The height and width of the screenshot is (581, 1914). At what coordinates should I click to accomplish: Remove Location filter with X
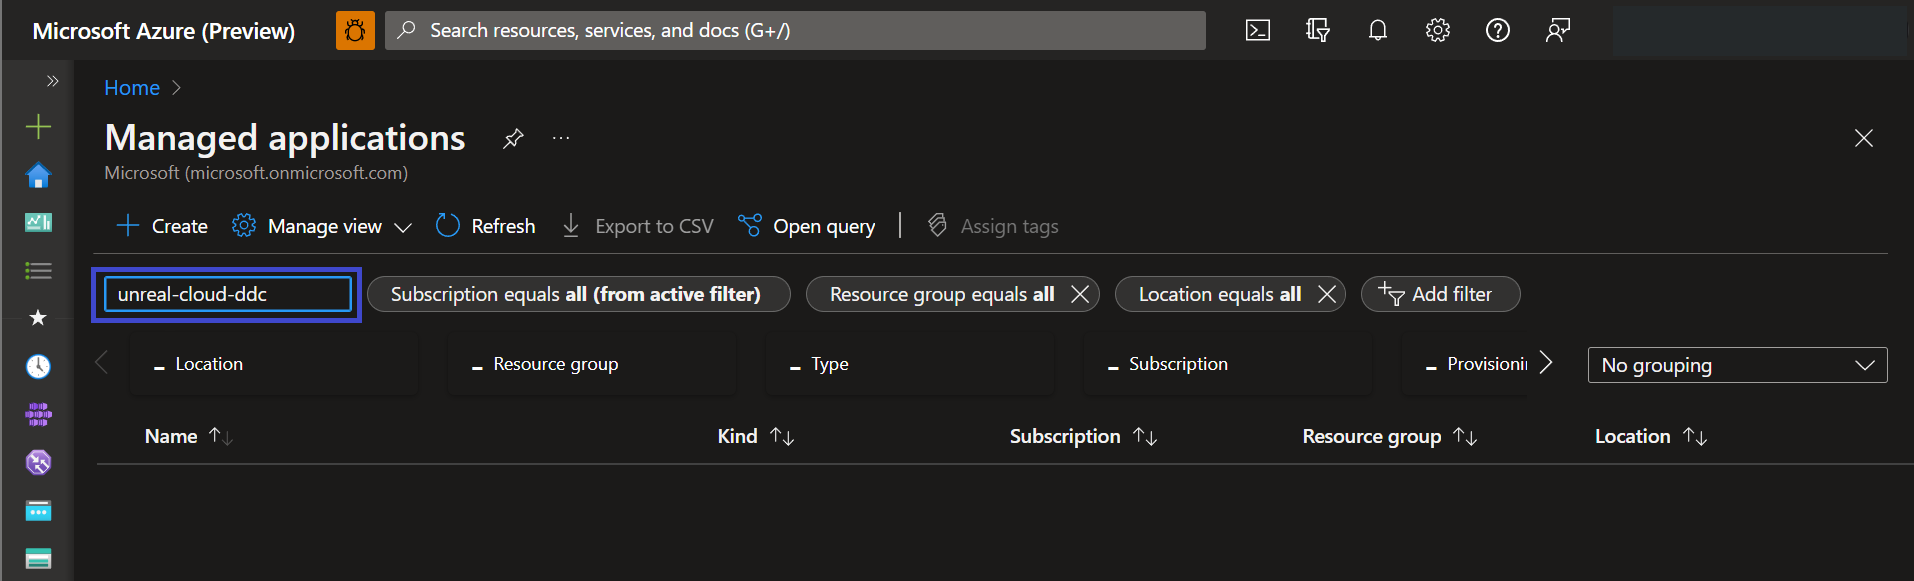click(1327, 294)
